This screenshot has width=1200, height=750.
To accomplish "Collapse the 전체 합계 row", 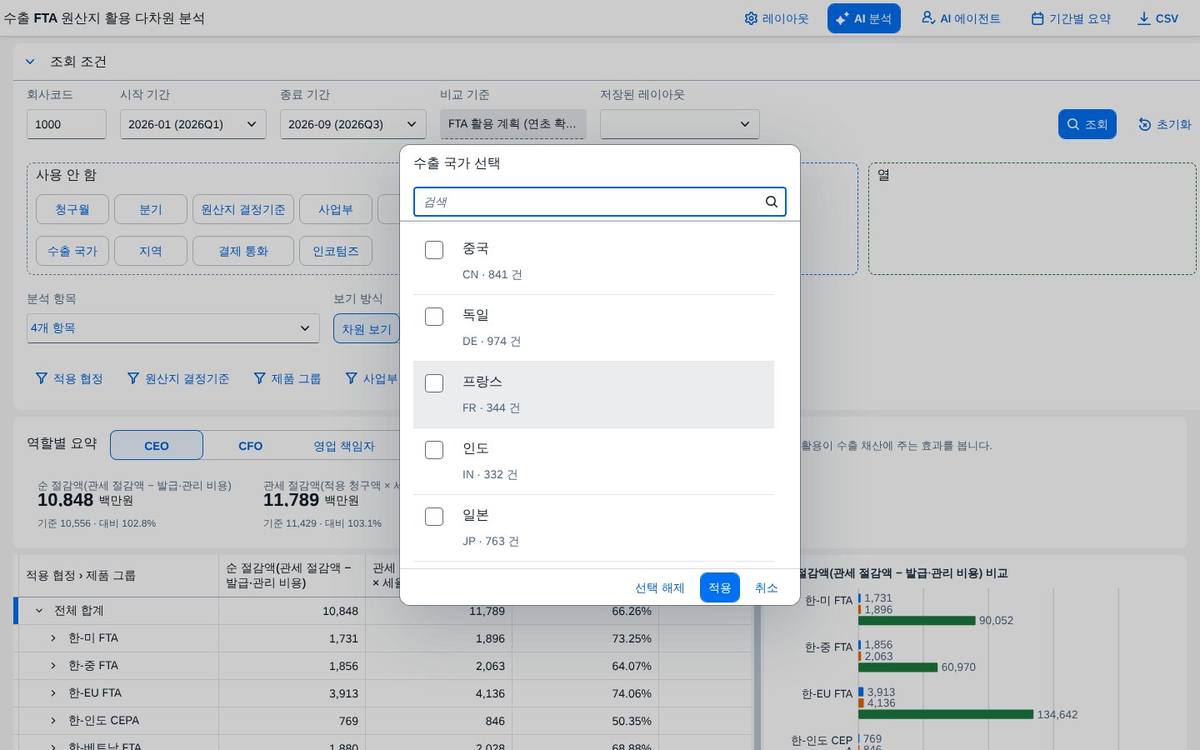I will coord(39,611).
